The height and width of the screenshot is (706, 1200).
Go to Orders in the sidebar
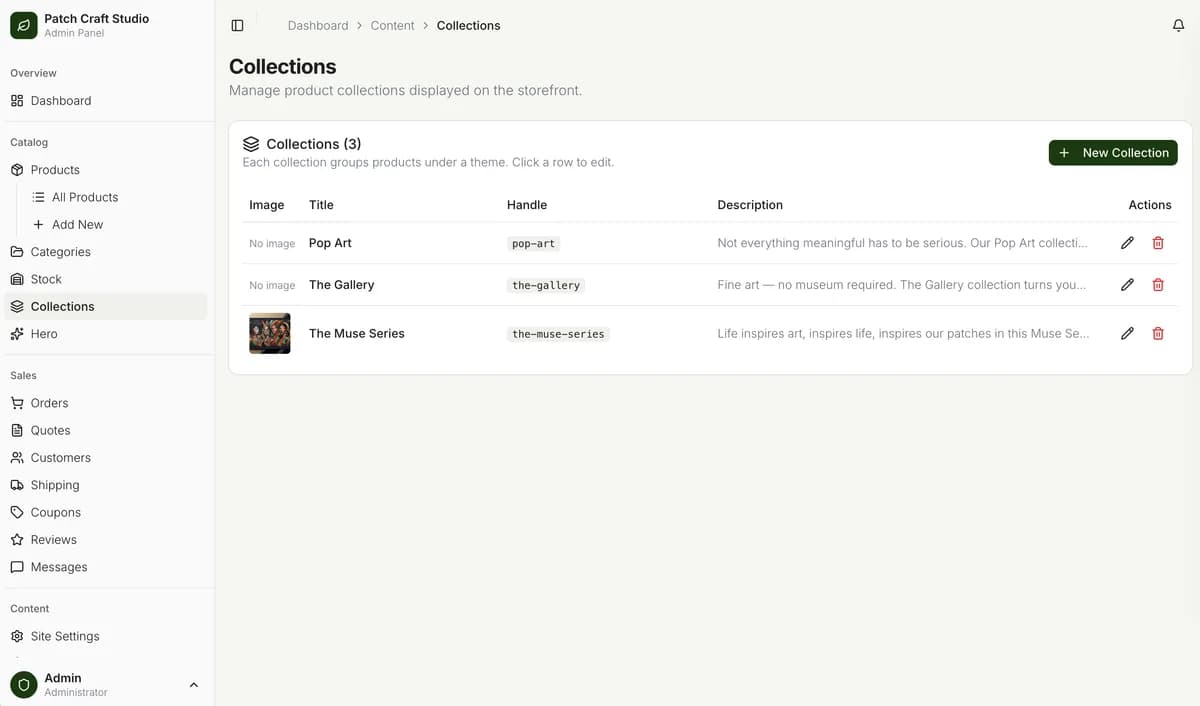pos(49,403)
